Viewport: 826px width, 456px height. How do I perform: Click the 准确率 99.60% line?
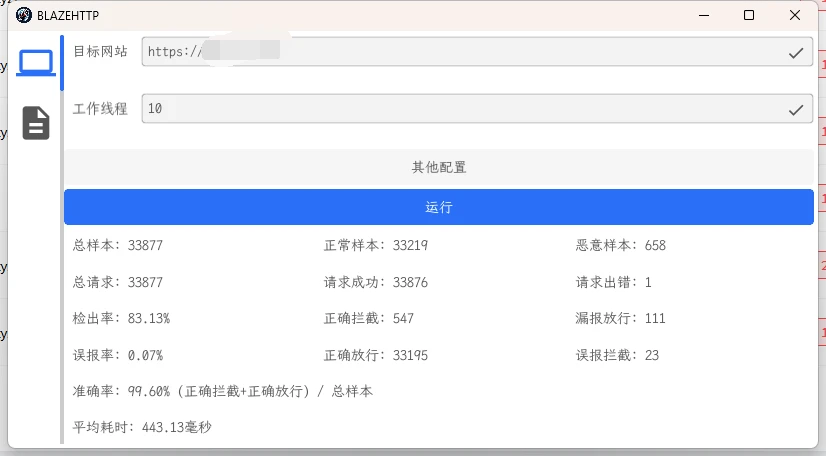tap(223, 391)
